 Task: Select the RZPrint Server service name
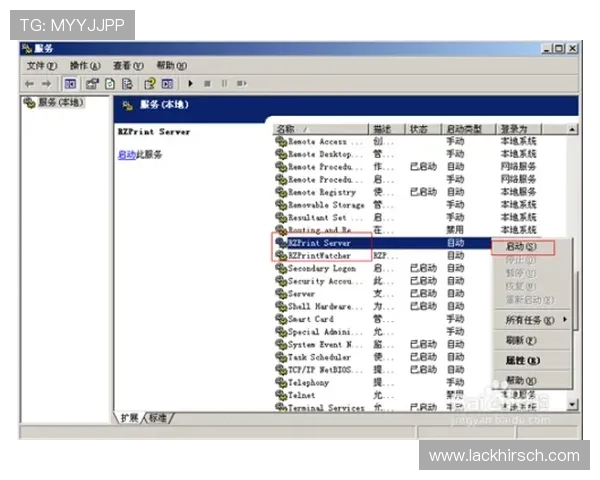pyautogui.click(x=319, y=243)
